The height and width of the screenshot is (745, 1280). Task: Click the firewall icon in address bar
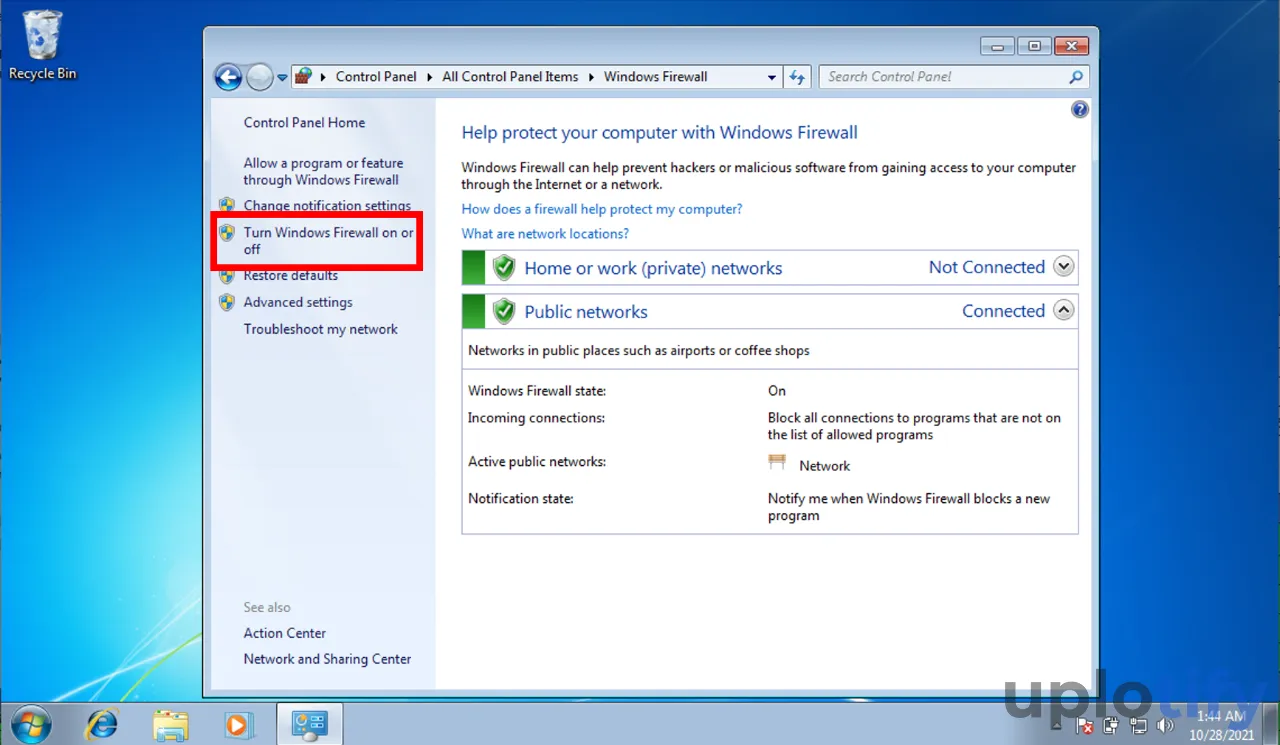[x=304, y=77]
